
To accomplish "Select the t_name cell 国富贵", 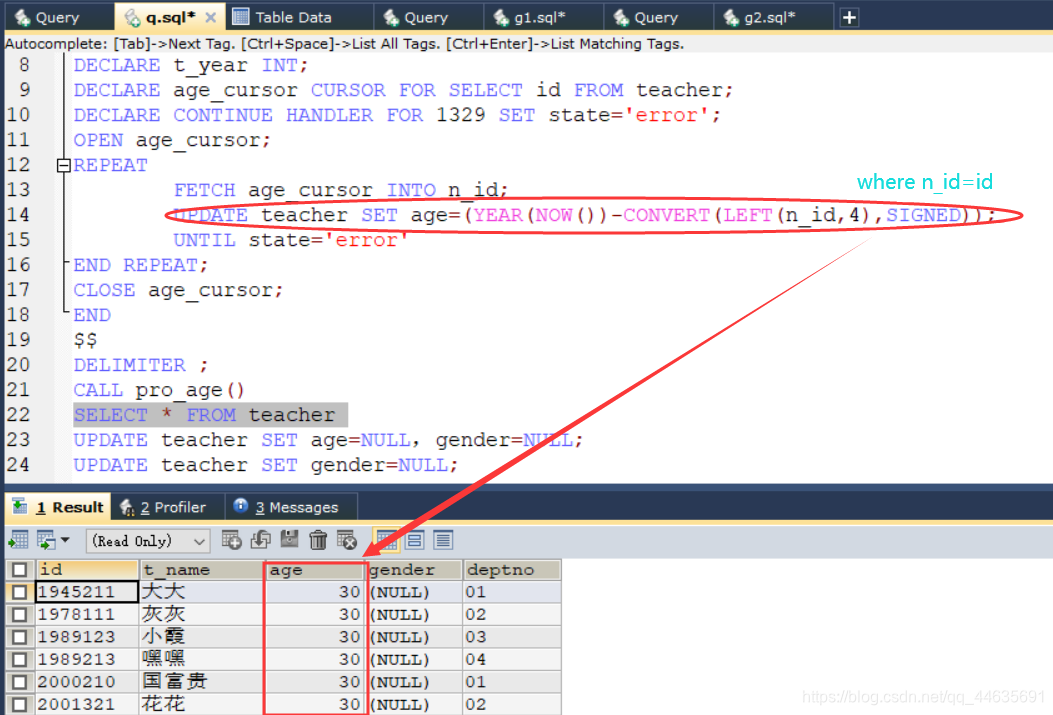I will (202, 681).
